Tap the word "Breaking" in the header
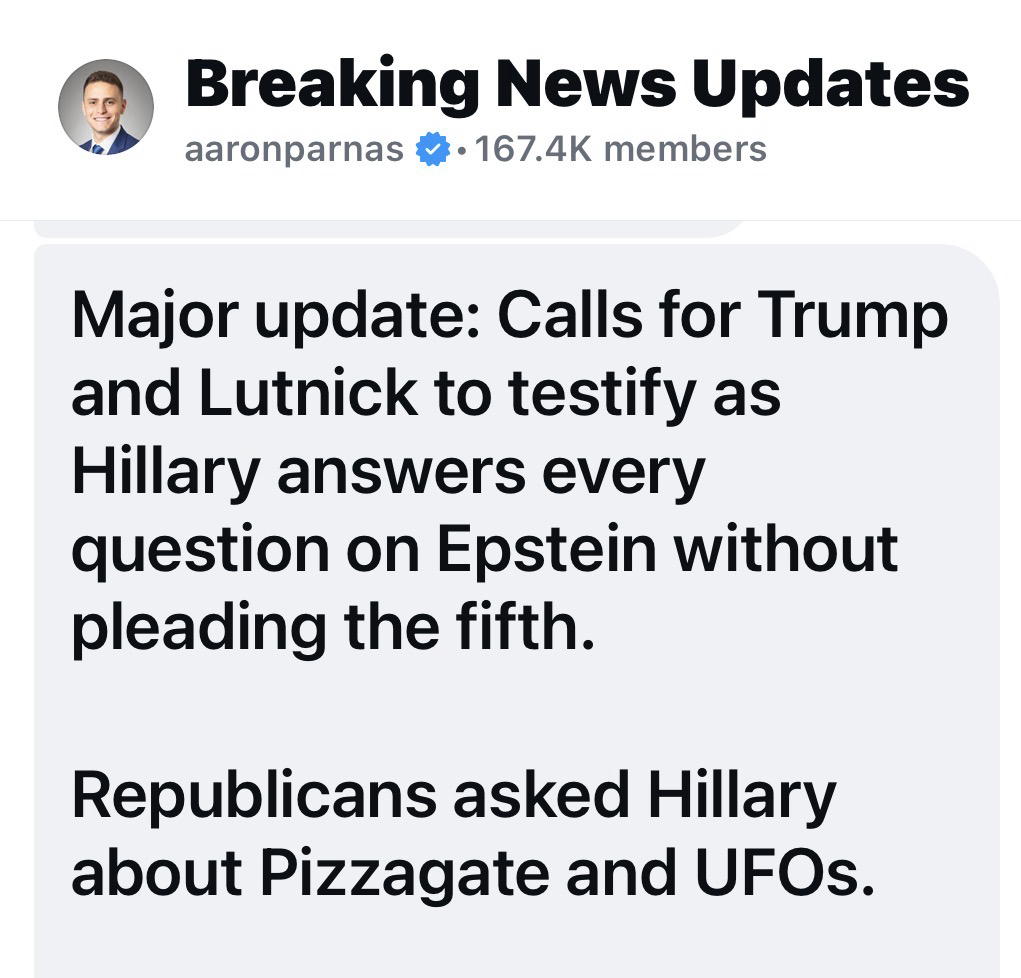The height and width of the screenshot is (978, 1021). (x=332, y=84)
